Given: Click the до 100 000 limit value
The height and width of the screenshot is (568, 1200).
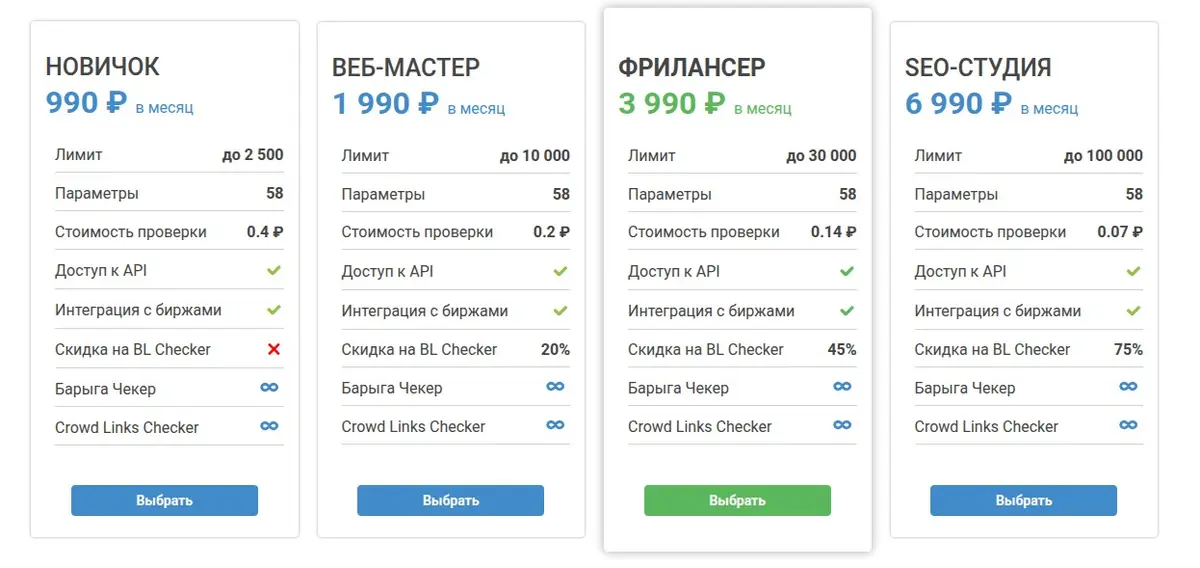Looking at the screenshot, I should (x=1103, y=155).
